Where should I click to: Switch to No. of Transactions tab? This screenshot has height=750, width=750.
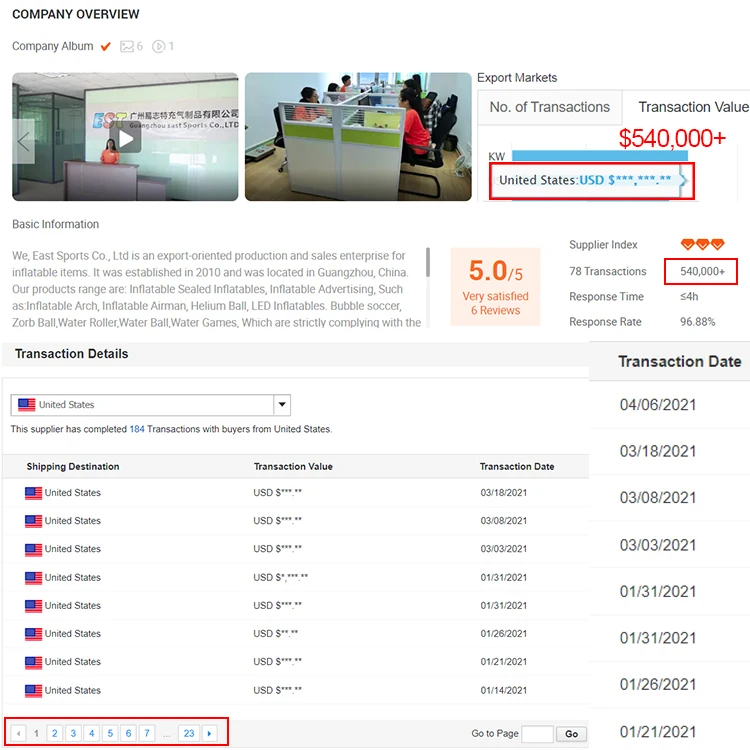549,108
